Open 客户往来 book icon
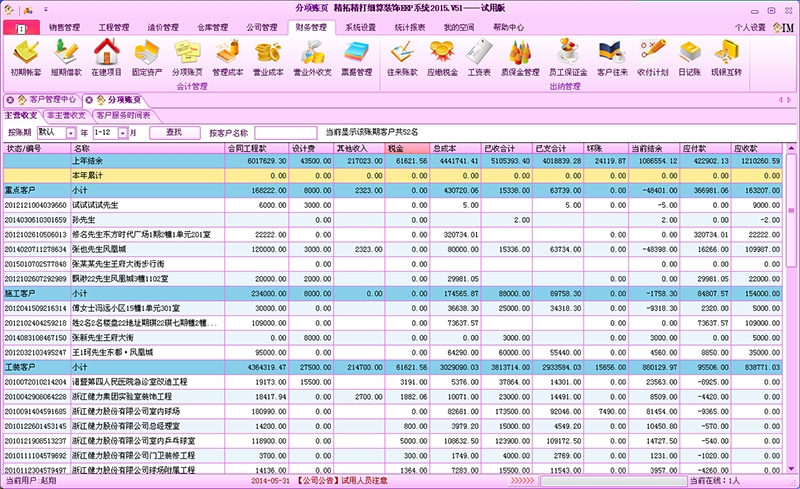The width and height of the screenshot is (800, 489). click(x=612, y=59)
